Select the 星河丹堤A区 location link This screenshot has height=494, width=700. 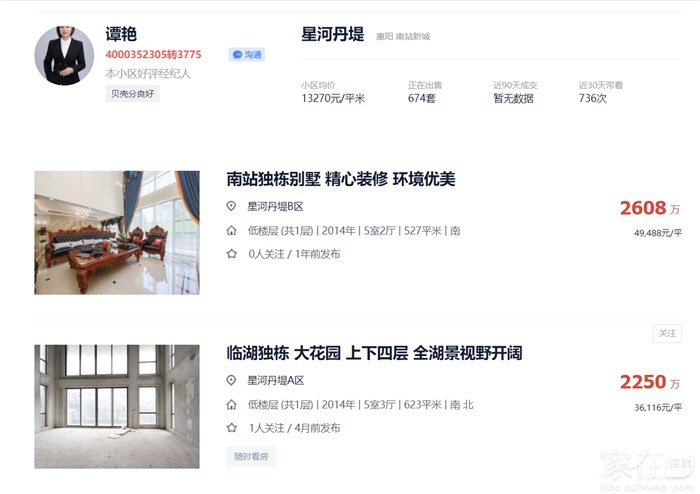point(276,381)
